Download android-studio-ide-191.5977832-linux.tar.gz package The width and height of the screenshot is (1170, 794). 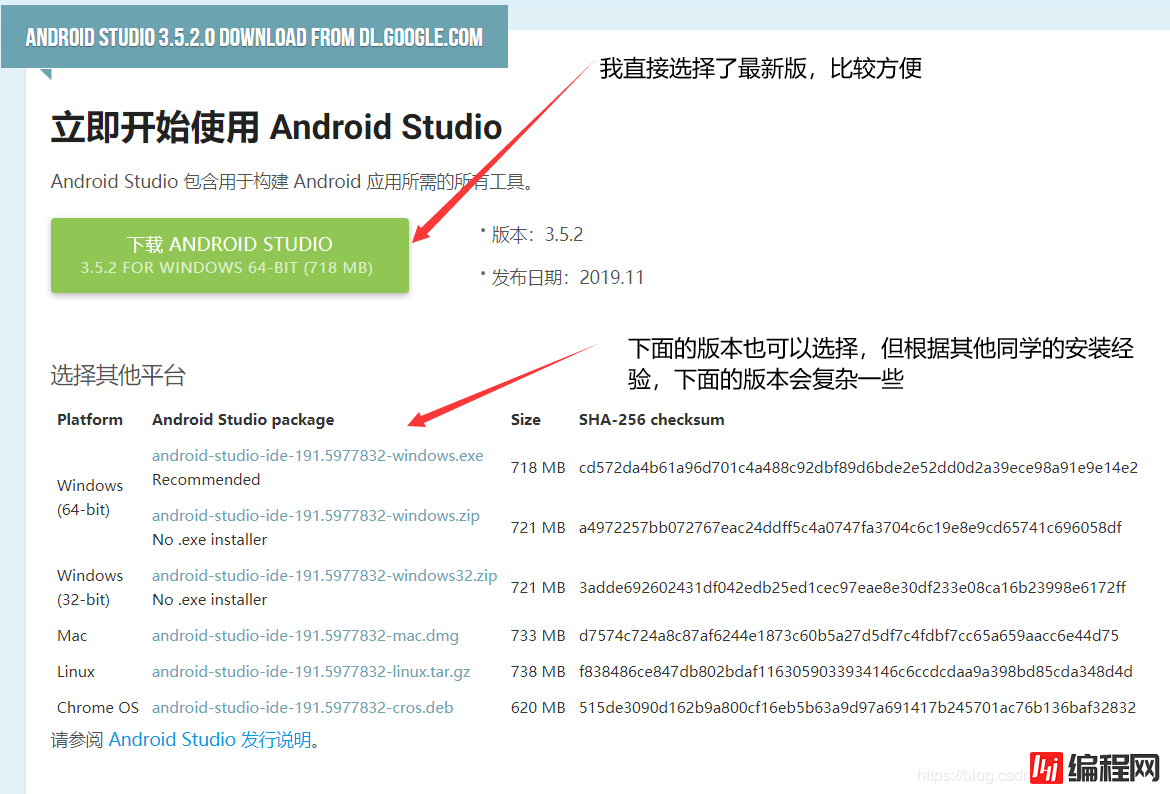tap(311, 672)
